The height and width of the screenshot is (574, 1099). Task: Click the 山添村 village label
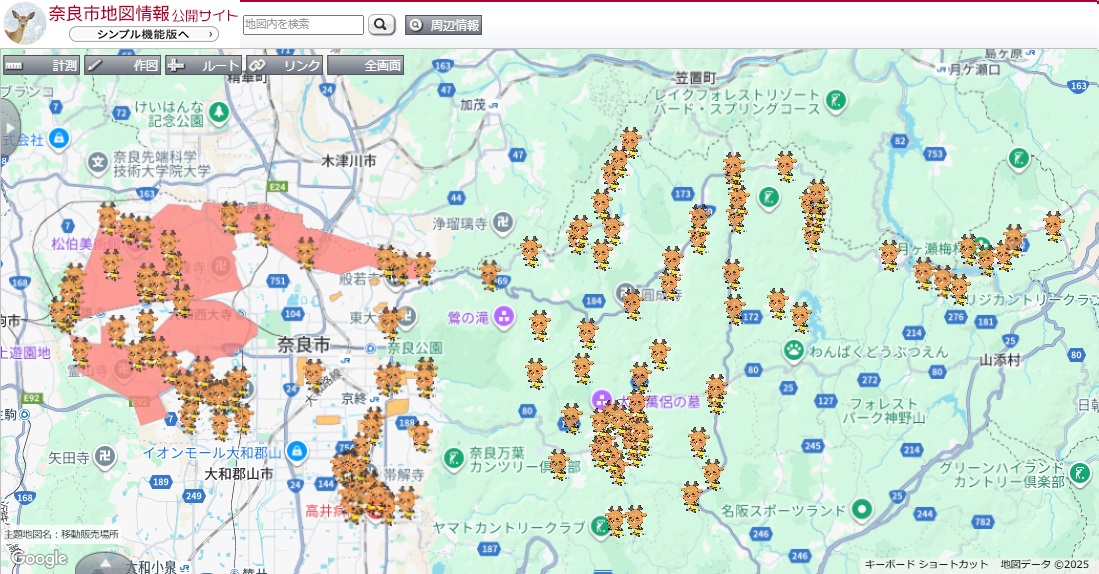click(x=1000, y=360)
